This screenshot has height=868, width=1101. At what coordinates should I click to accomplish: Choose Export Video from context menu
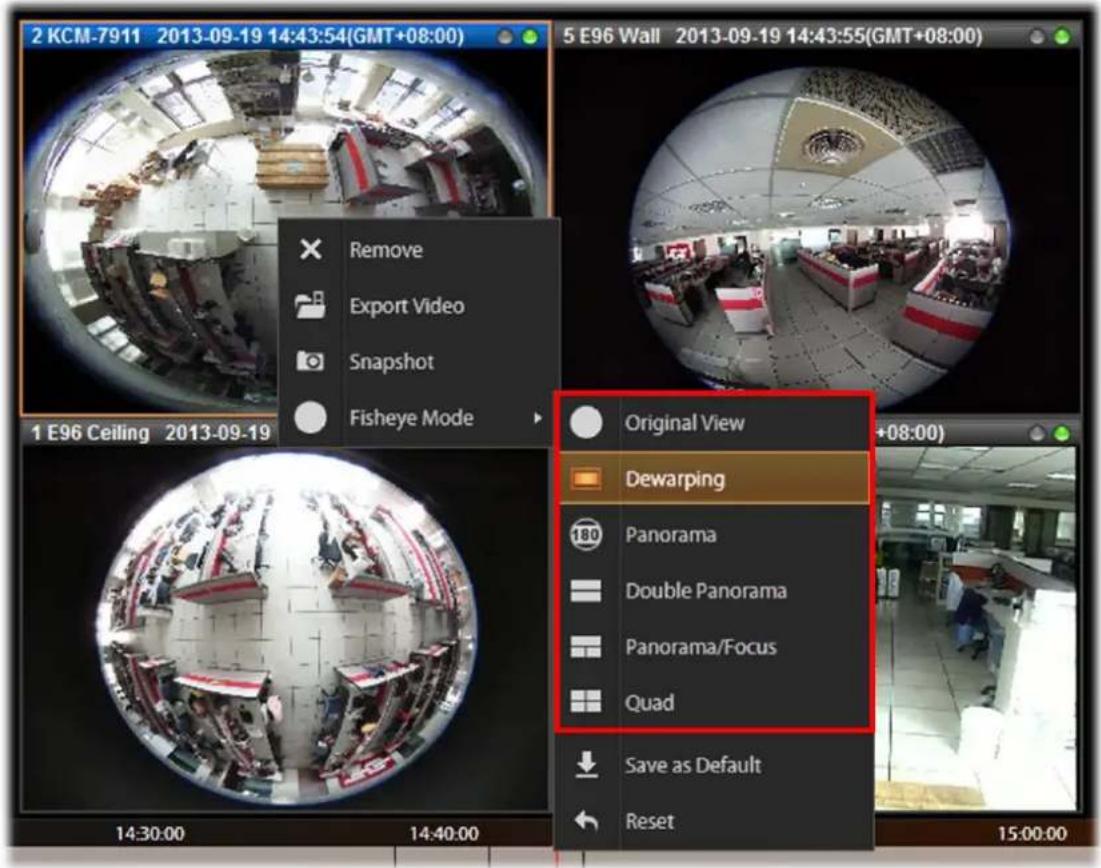[419, 305]
